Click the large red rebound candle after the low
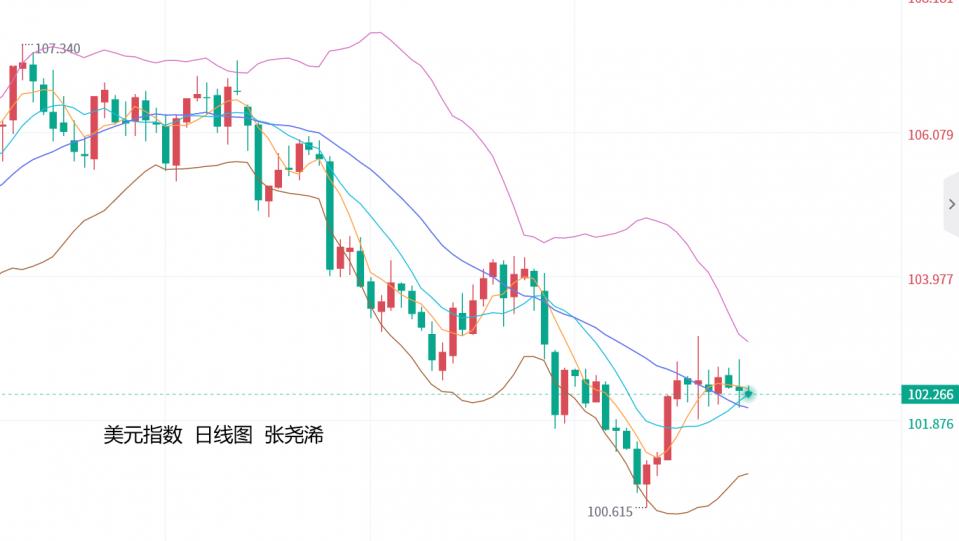The width and height of the screenshot is (959, 541). 667,427
